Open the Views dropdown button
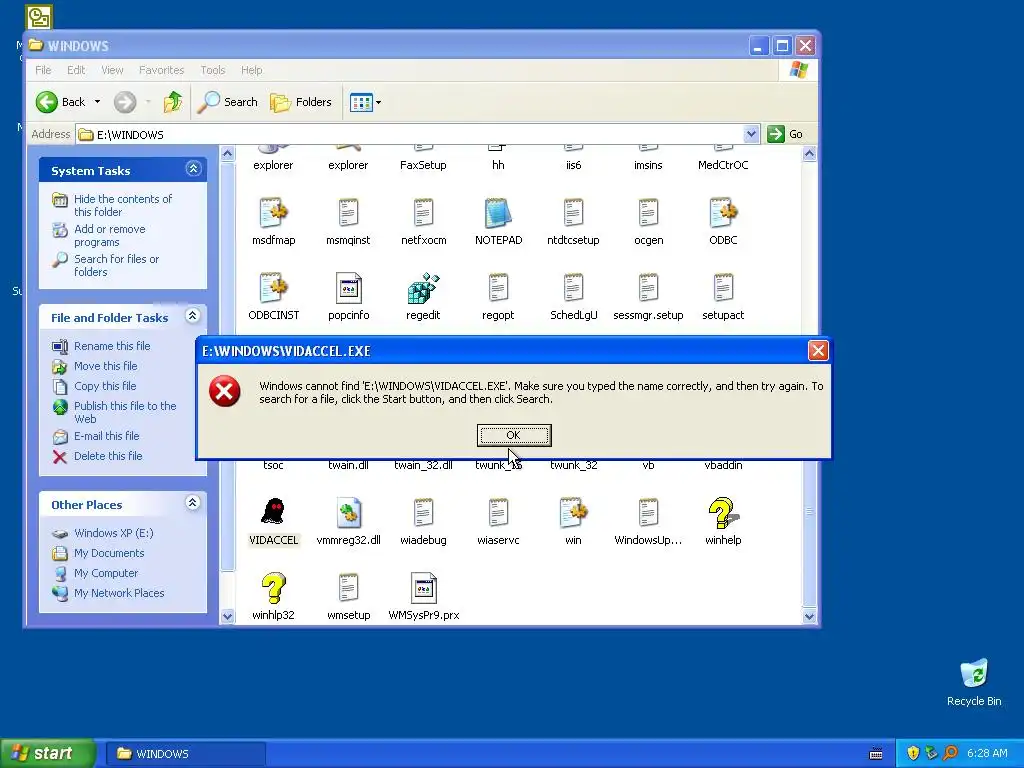 [365, 102]
